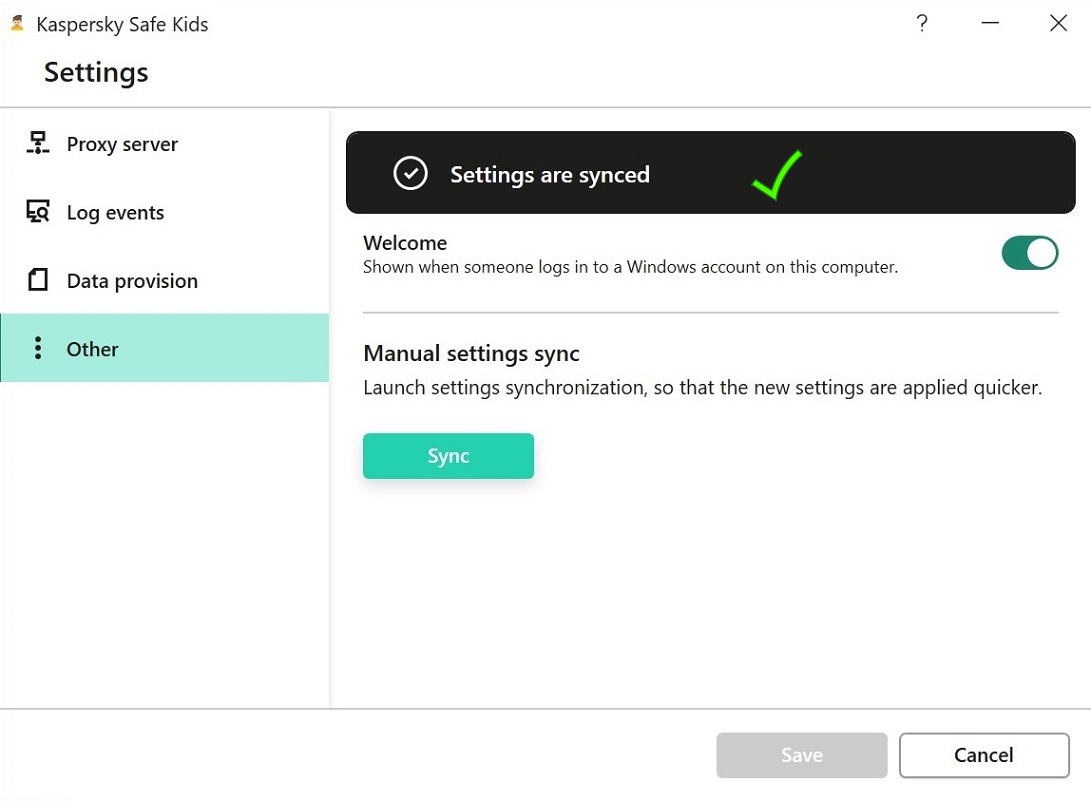Disable the Welcome toggle switch
The image size is (1091, 801).
point(1029,254)
